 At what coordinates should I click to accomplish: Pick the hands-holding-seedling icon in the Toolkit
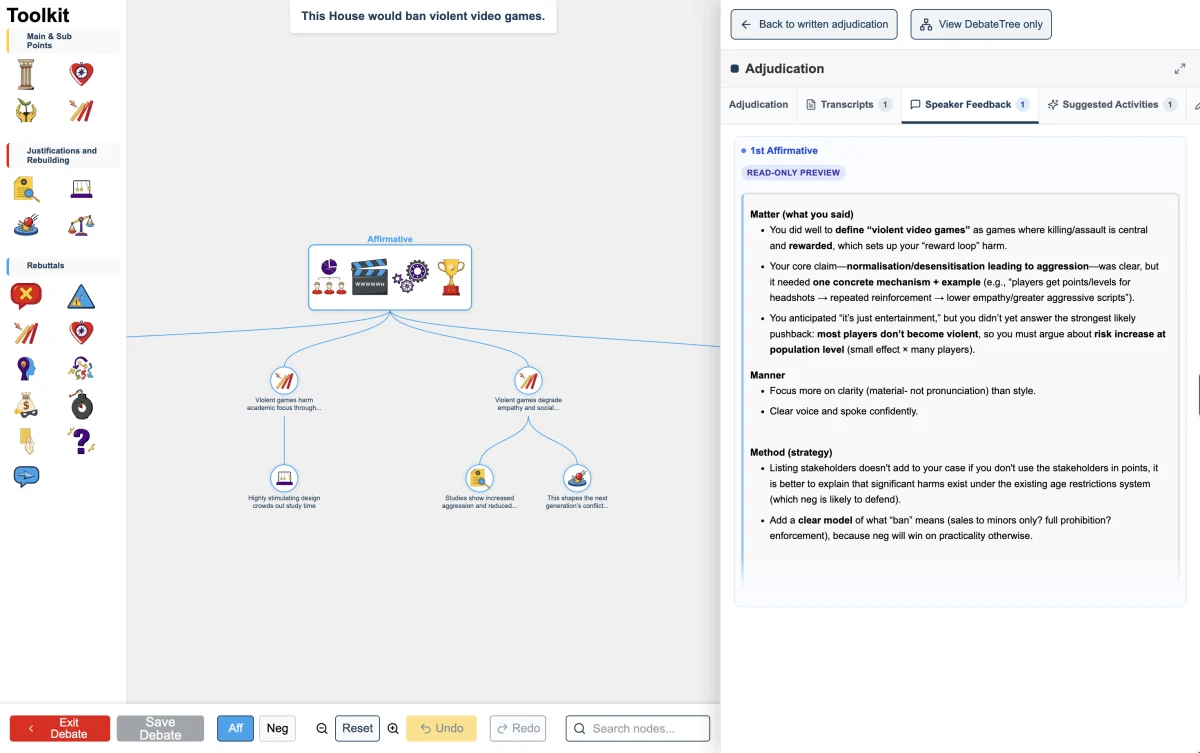[x=26, y=110]
